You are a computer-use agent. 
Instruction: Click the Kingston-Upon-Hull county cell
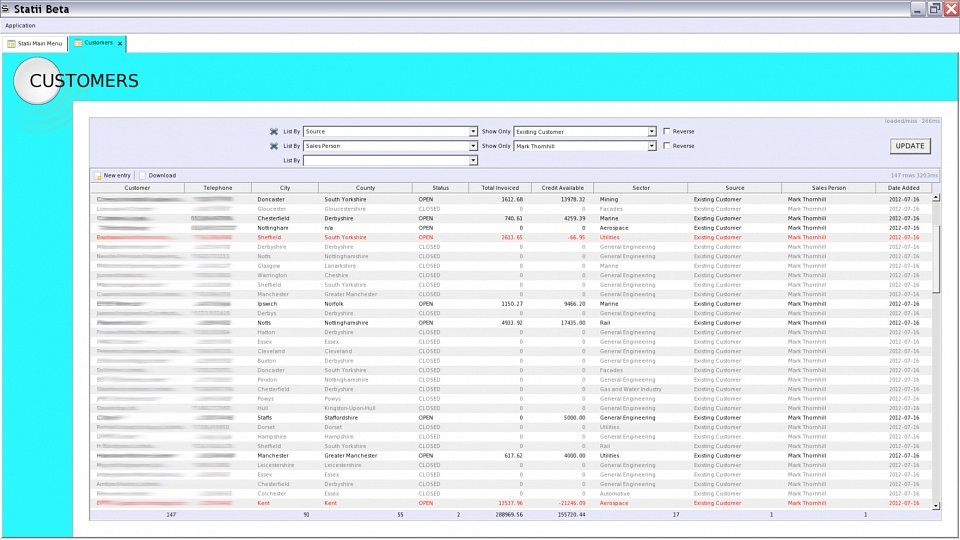click(350, 408)
